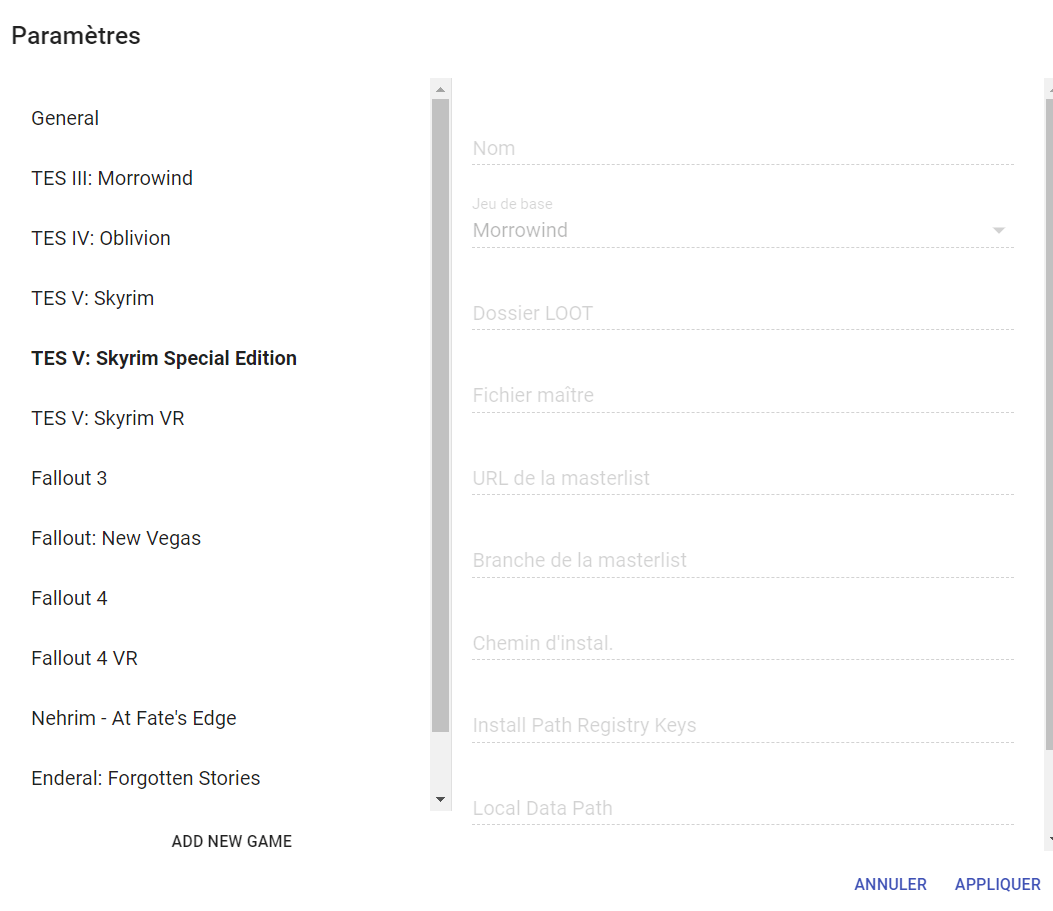Click the game list scrollbar thumb

coord(441,416)
